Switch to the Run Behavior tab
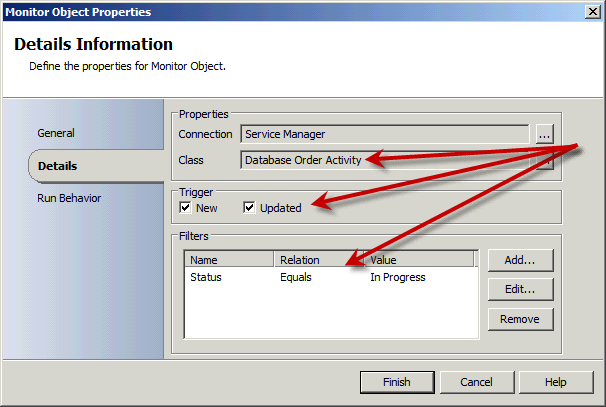The height and width of the screenshot is (407, 606). click(x=69, y=198)
